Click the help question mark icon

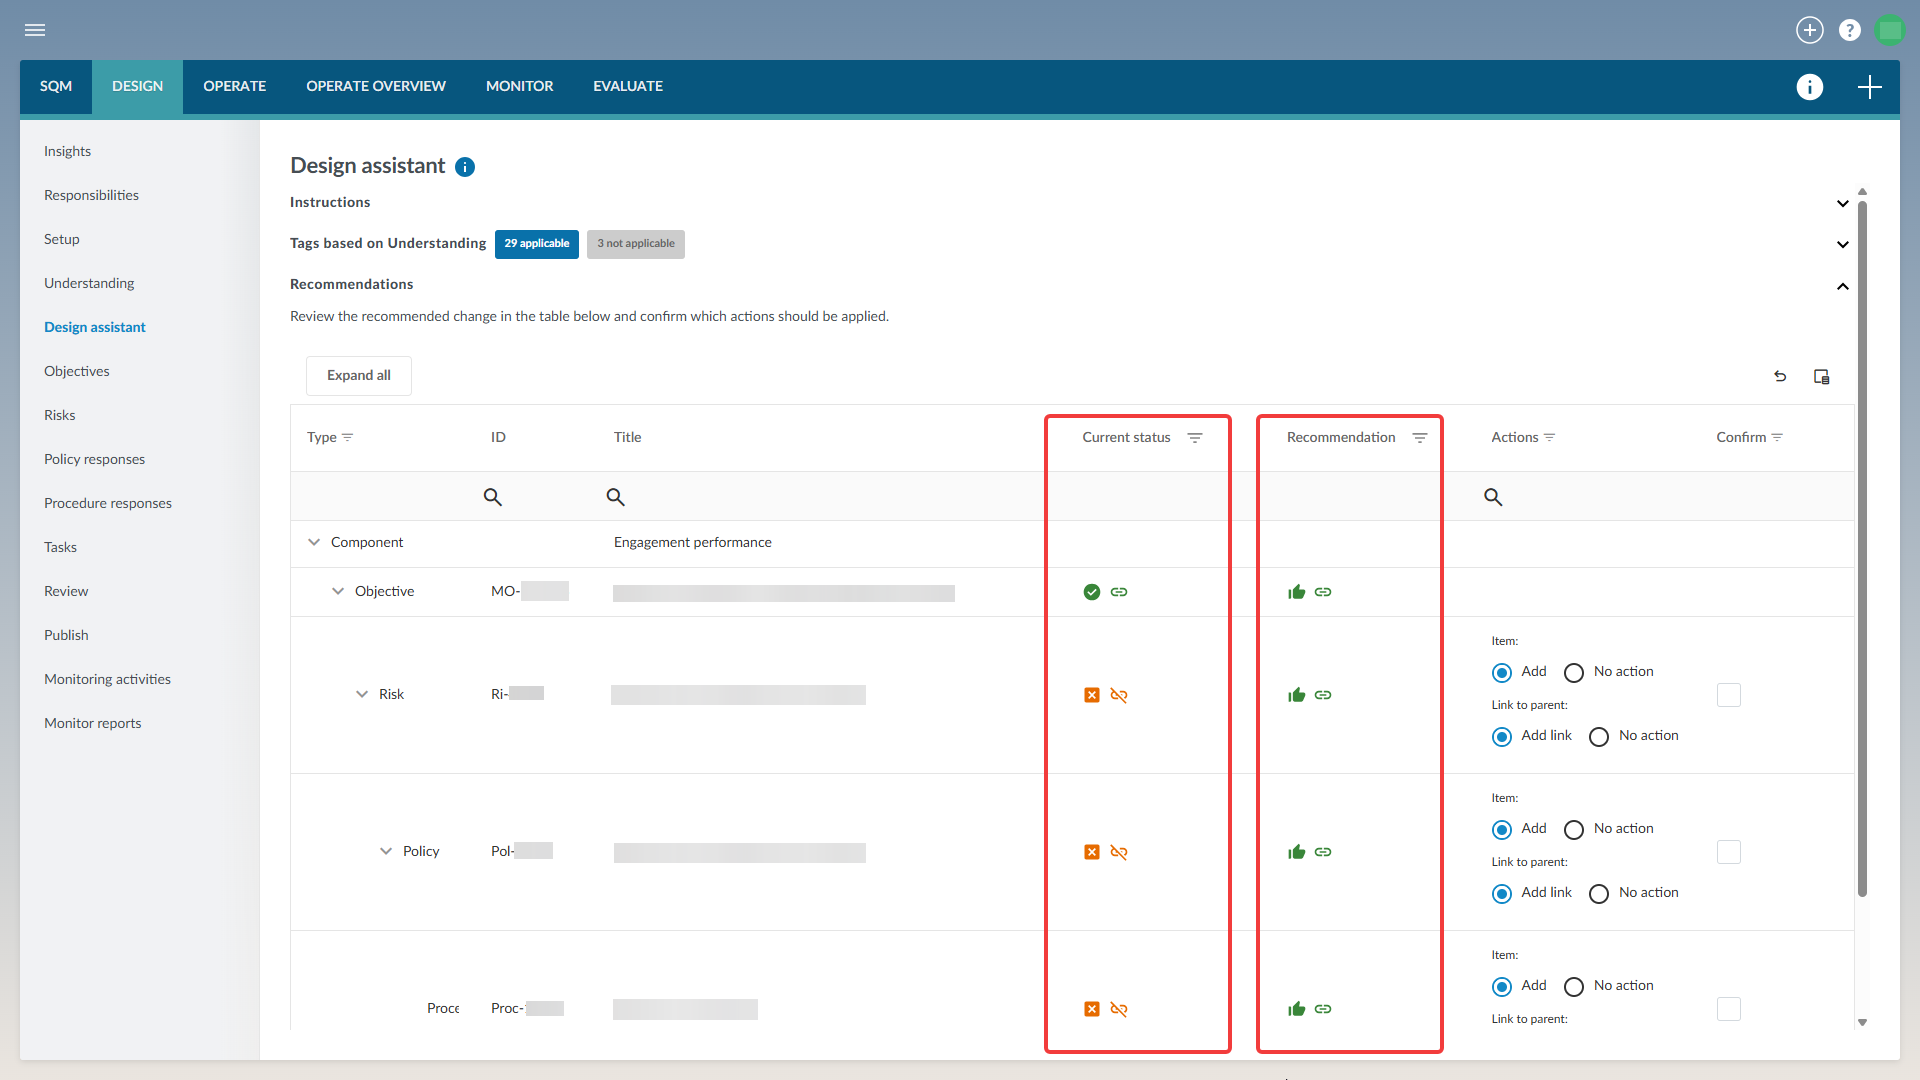click(1850, 30)
